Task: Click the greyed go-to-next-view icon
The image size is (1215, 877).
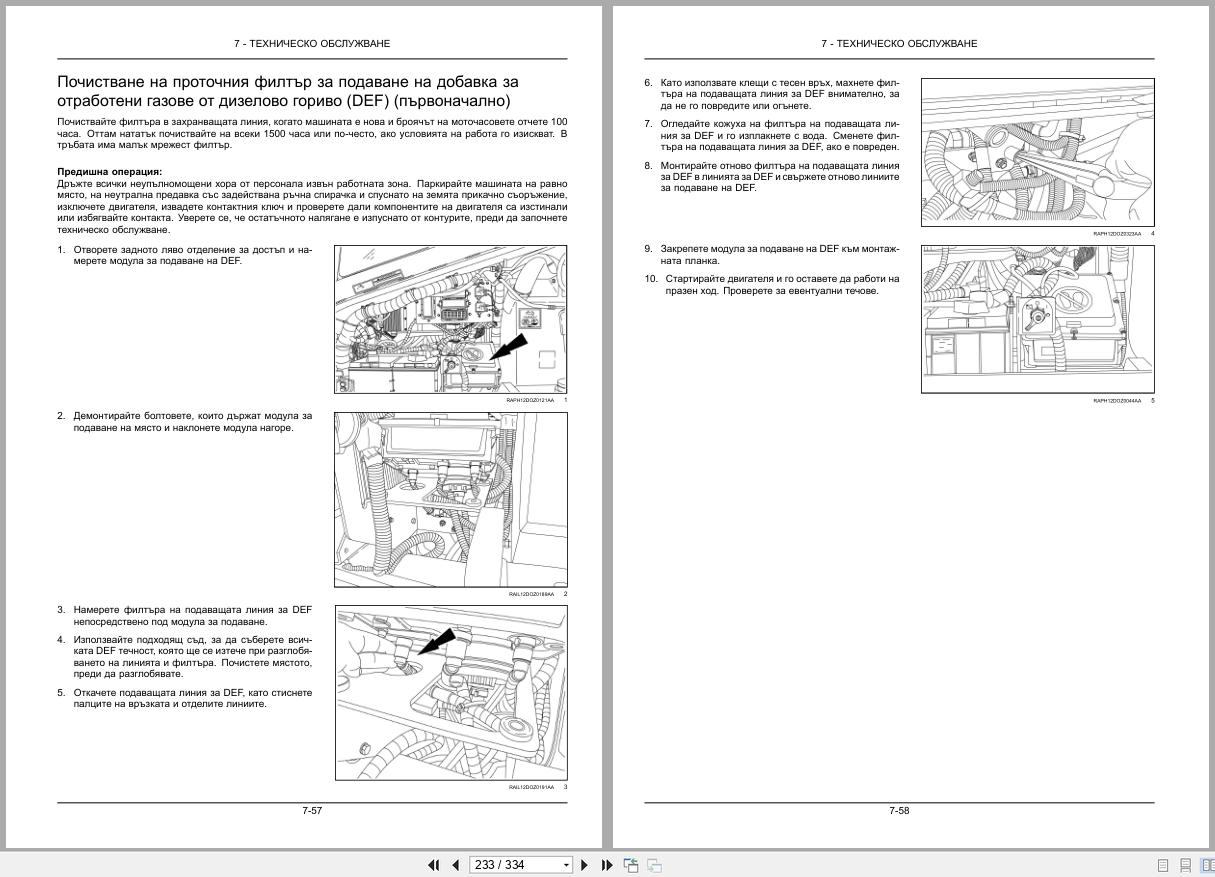Action: [x=654, y=865]
